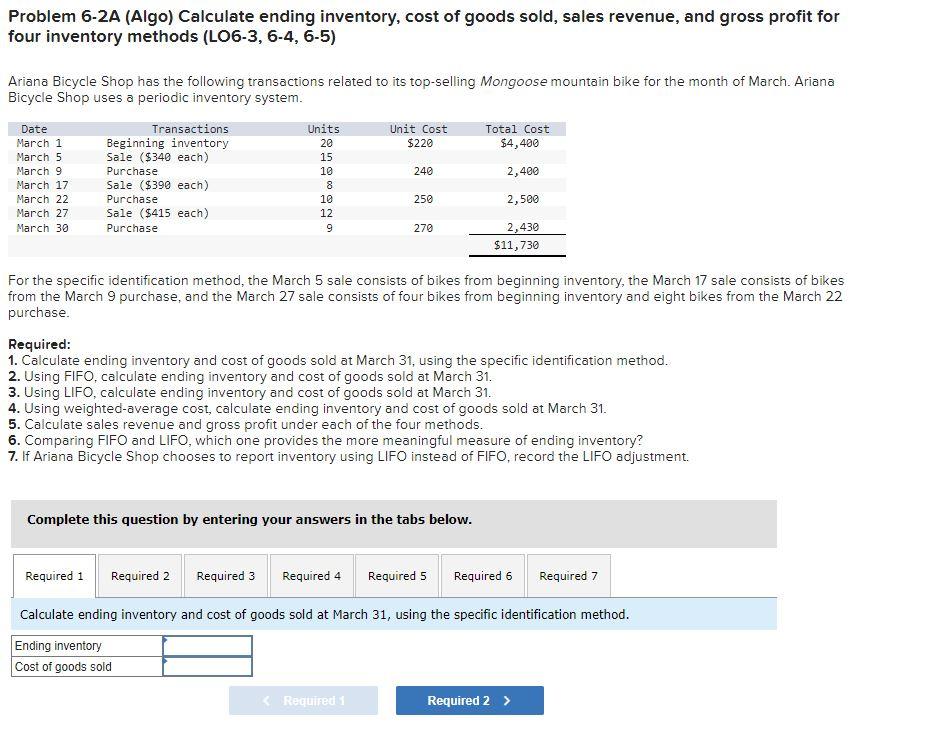Open the Required 3 tab
This screenshot has width=931, height=740.
click(x=225, y=575)
